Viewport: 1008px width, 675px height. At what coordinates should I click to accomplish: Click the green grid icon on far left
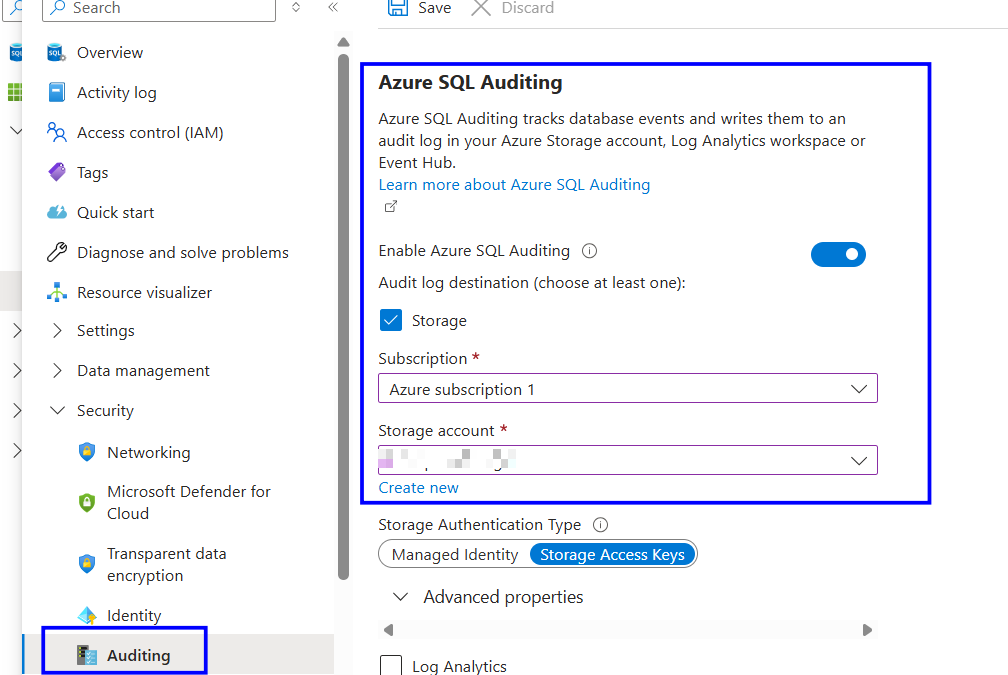coord(14,92)
